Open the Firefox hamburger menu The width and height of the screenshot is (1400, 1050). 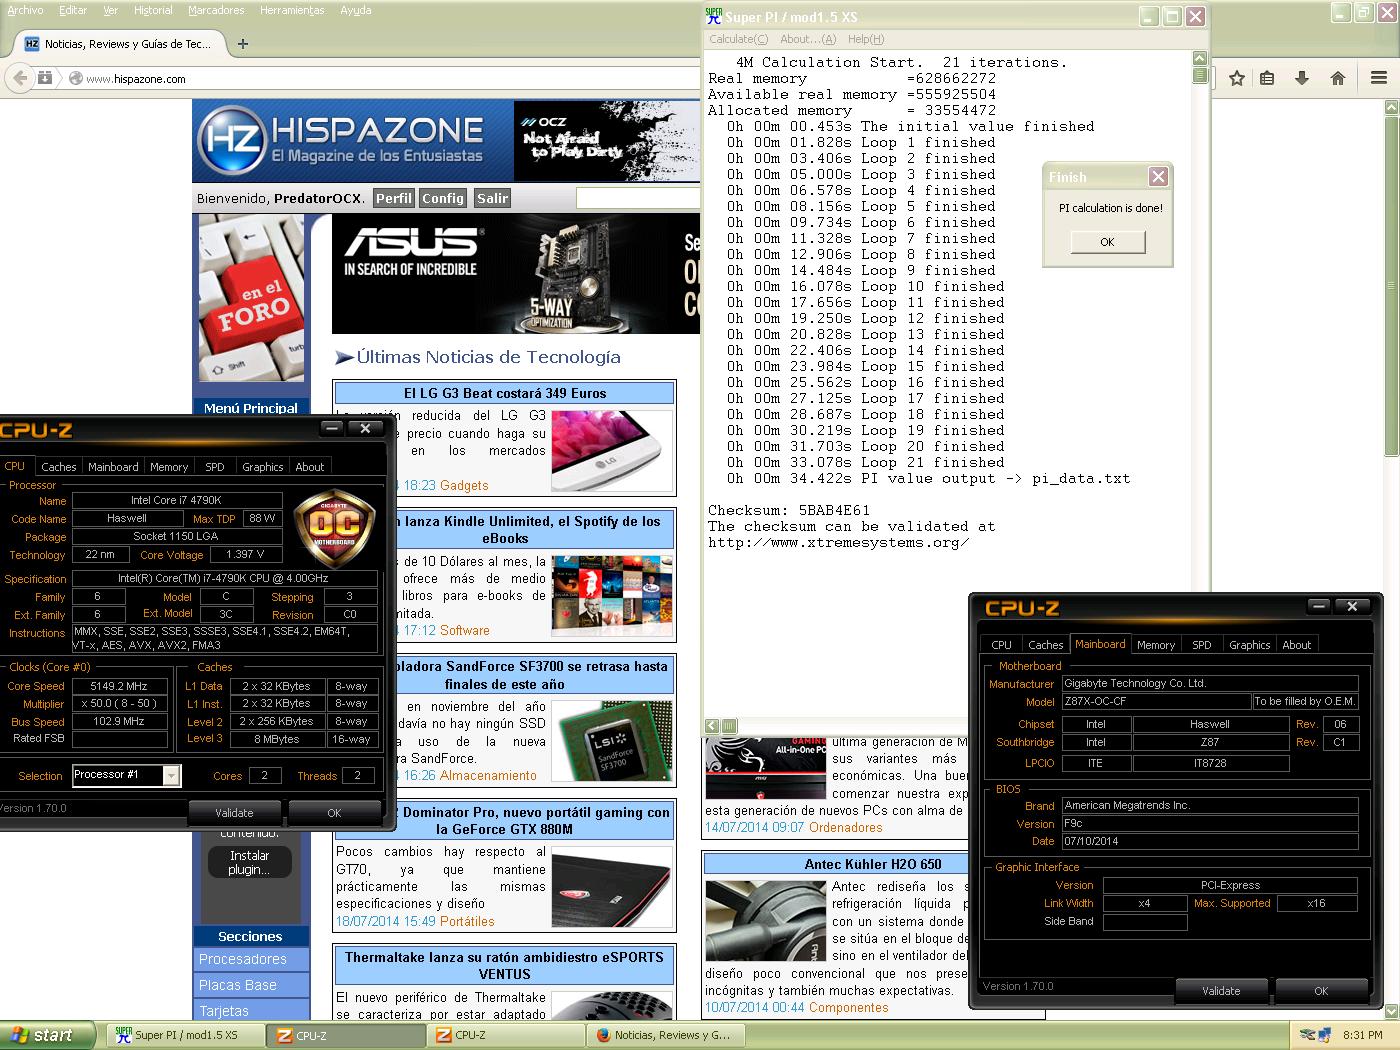coord(1379,78)
